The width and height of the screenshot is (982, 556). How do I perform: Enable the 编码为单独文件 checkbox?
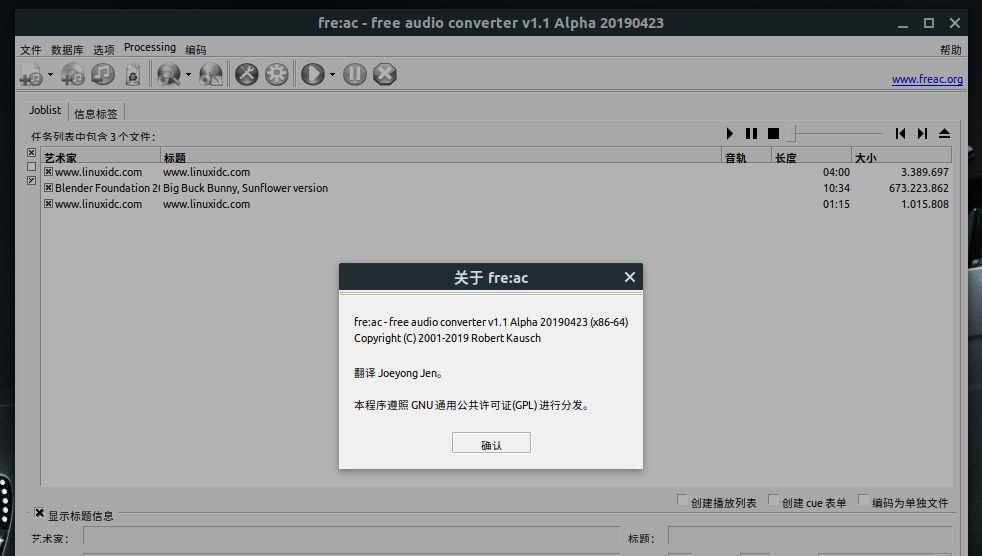click(863, 500)
